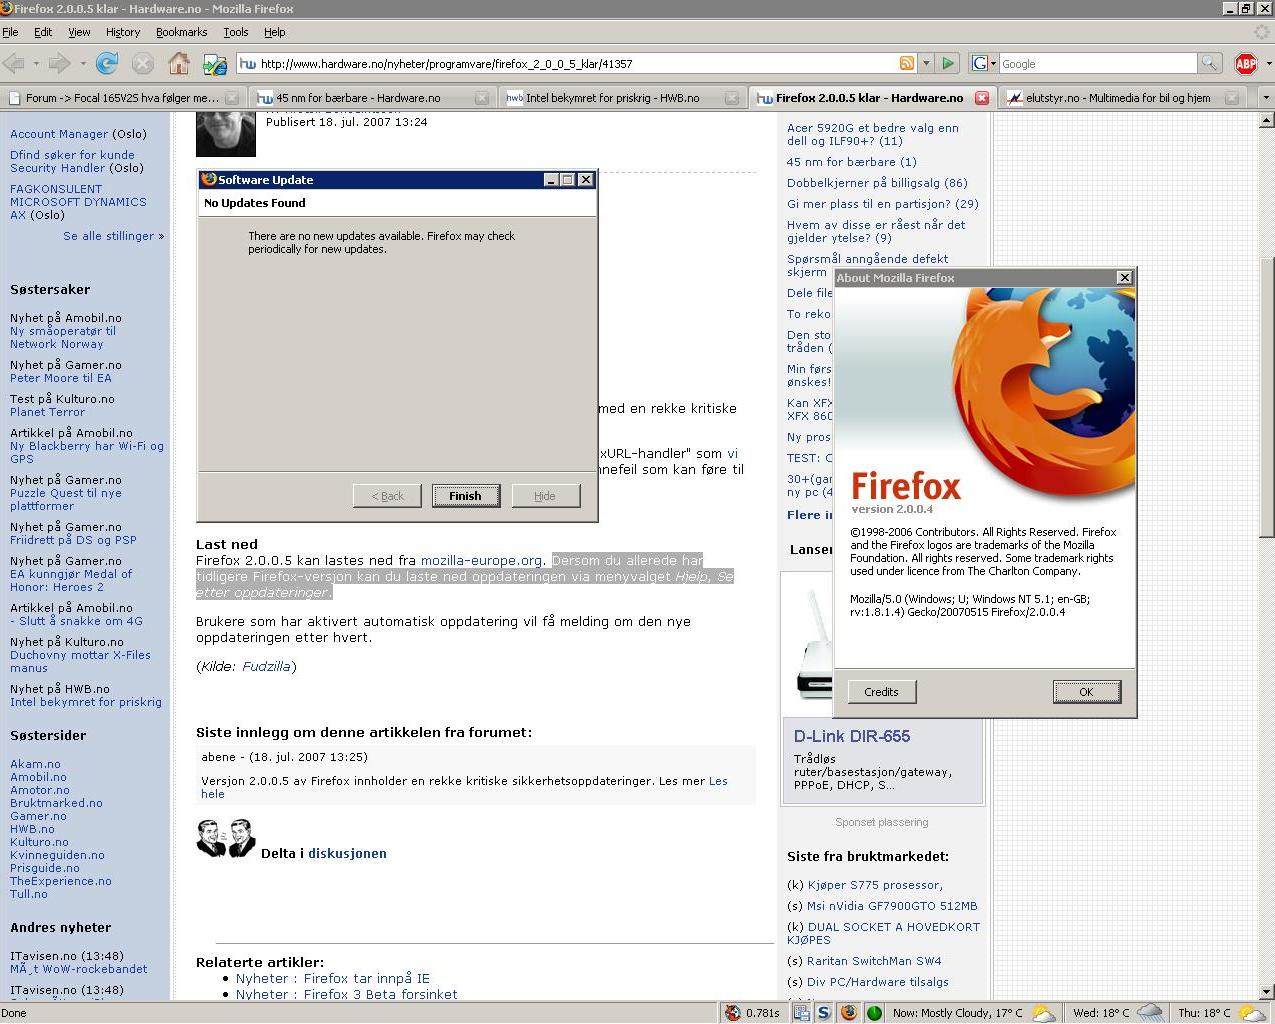This screenshot has height=1024, width=1275.
Task: Open the address bar URL history dropdown
Action: click(926, 63)
